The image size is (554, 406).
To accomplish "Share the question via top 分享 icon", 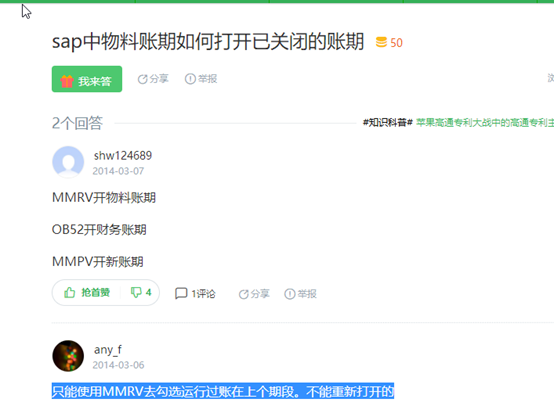I will [142, 79].
